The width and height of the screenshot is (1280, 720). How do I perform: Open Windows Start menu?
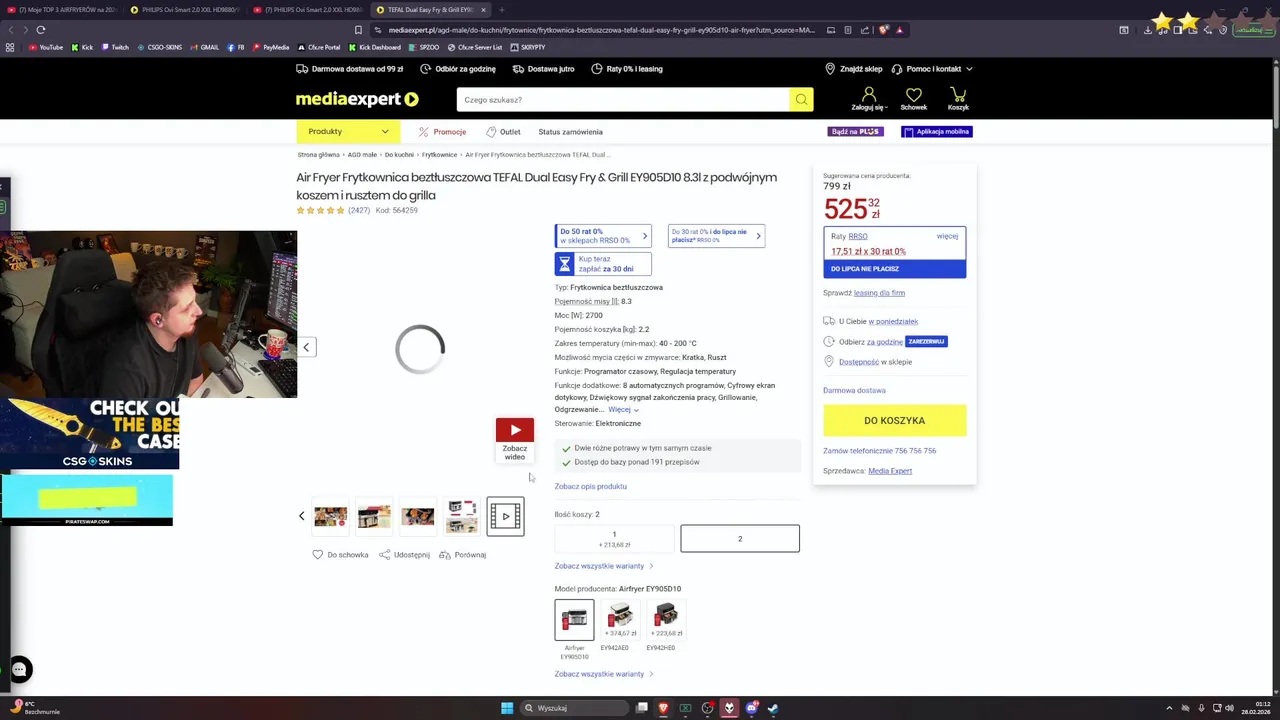[x=507, y=708]
